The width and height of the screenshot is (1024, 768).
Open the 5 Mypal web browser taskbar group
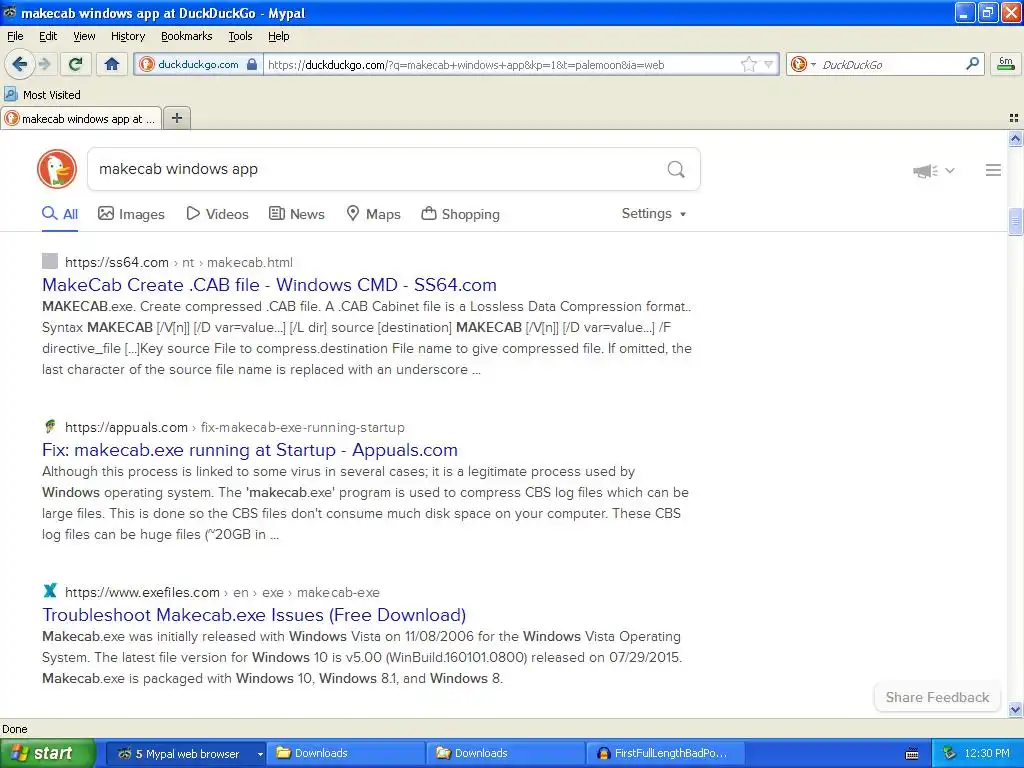tap(186, 754)
